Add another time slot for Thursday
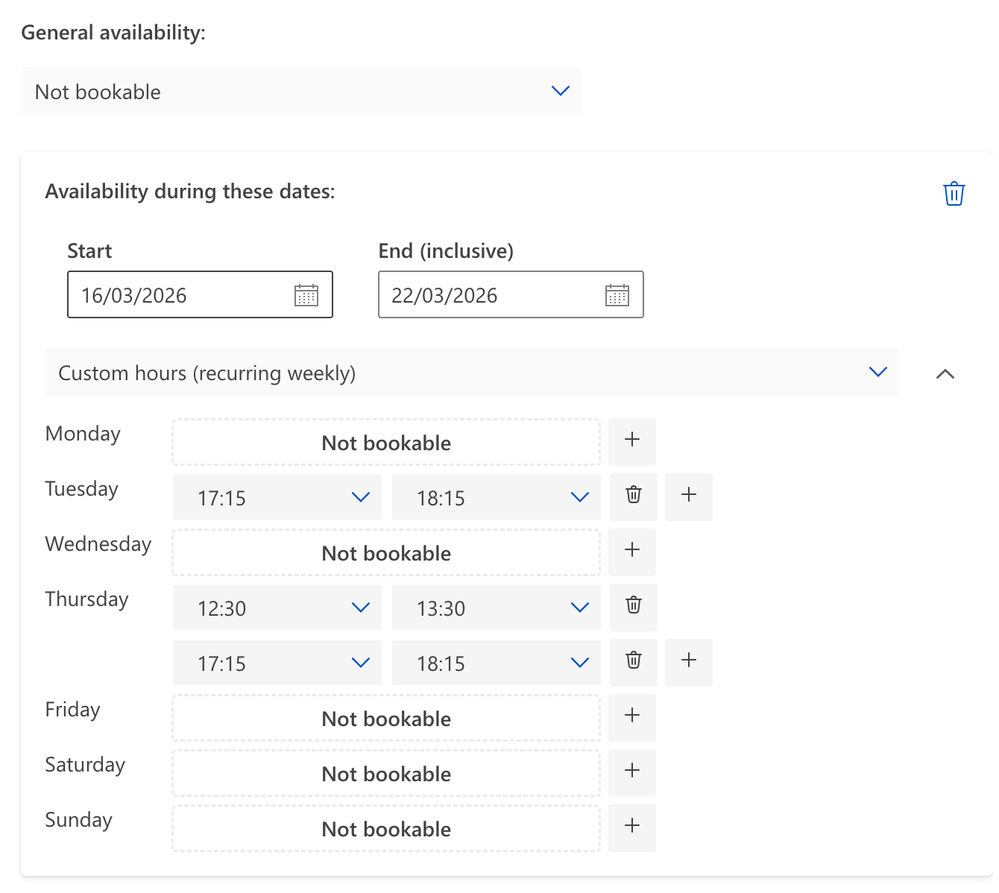The image size is (999, 893). (688, 661)
